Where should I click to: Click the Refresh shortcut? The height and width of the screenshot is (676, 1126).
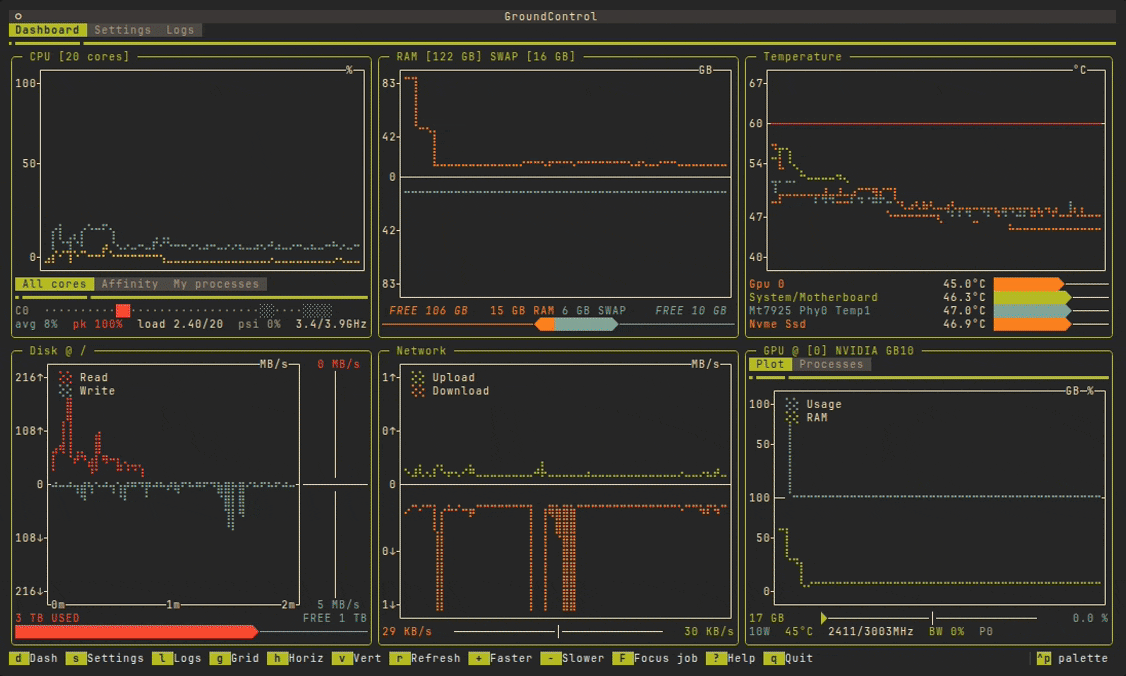pos(424,658)
